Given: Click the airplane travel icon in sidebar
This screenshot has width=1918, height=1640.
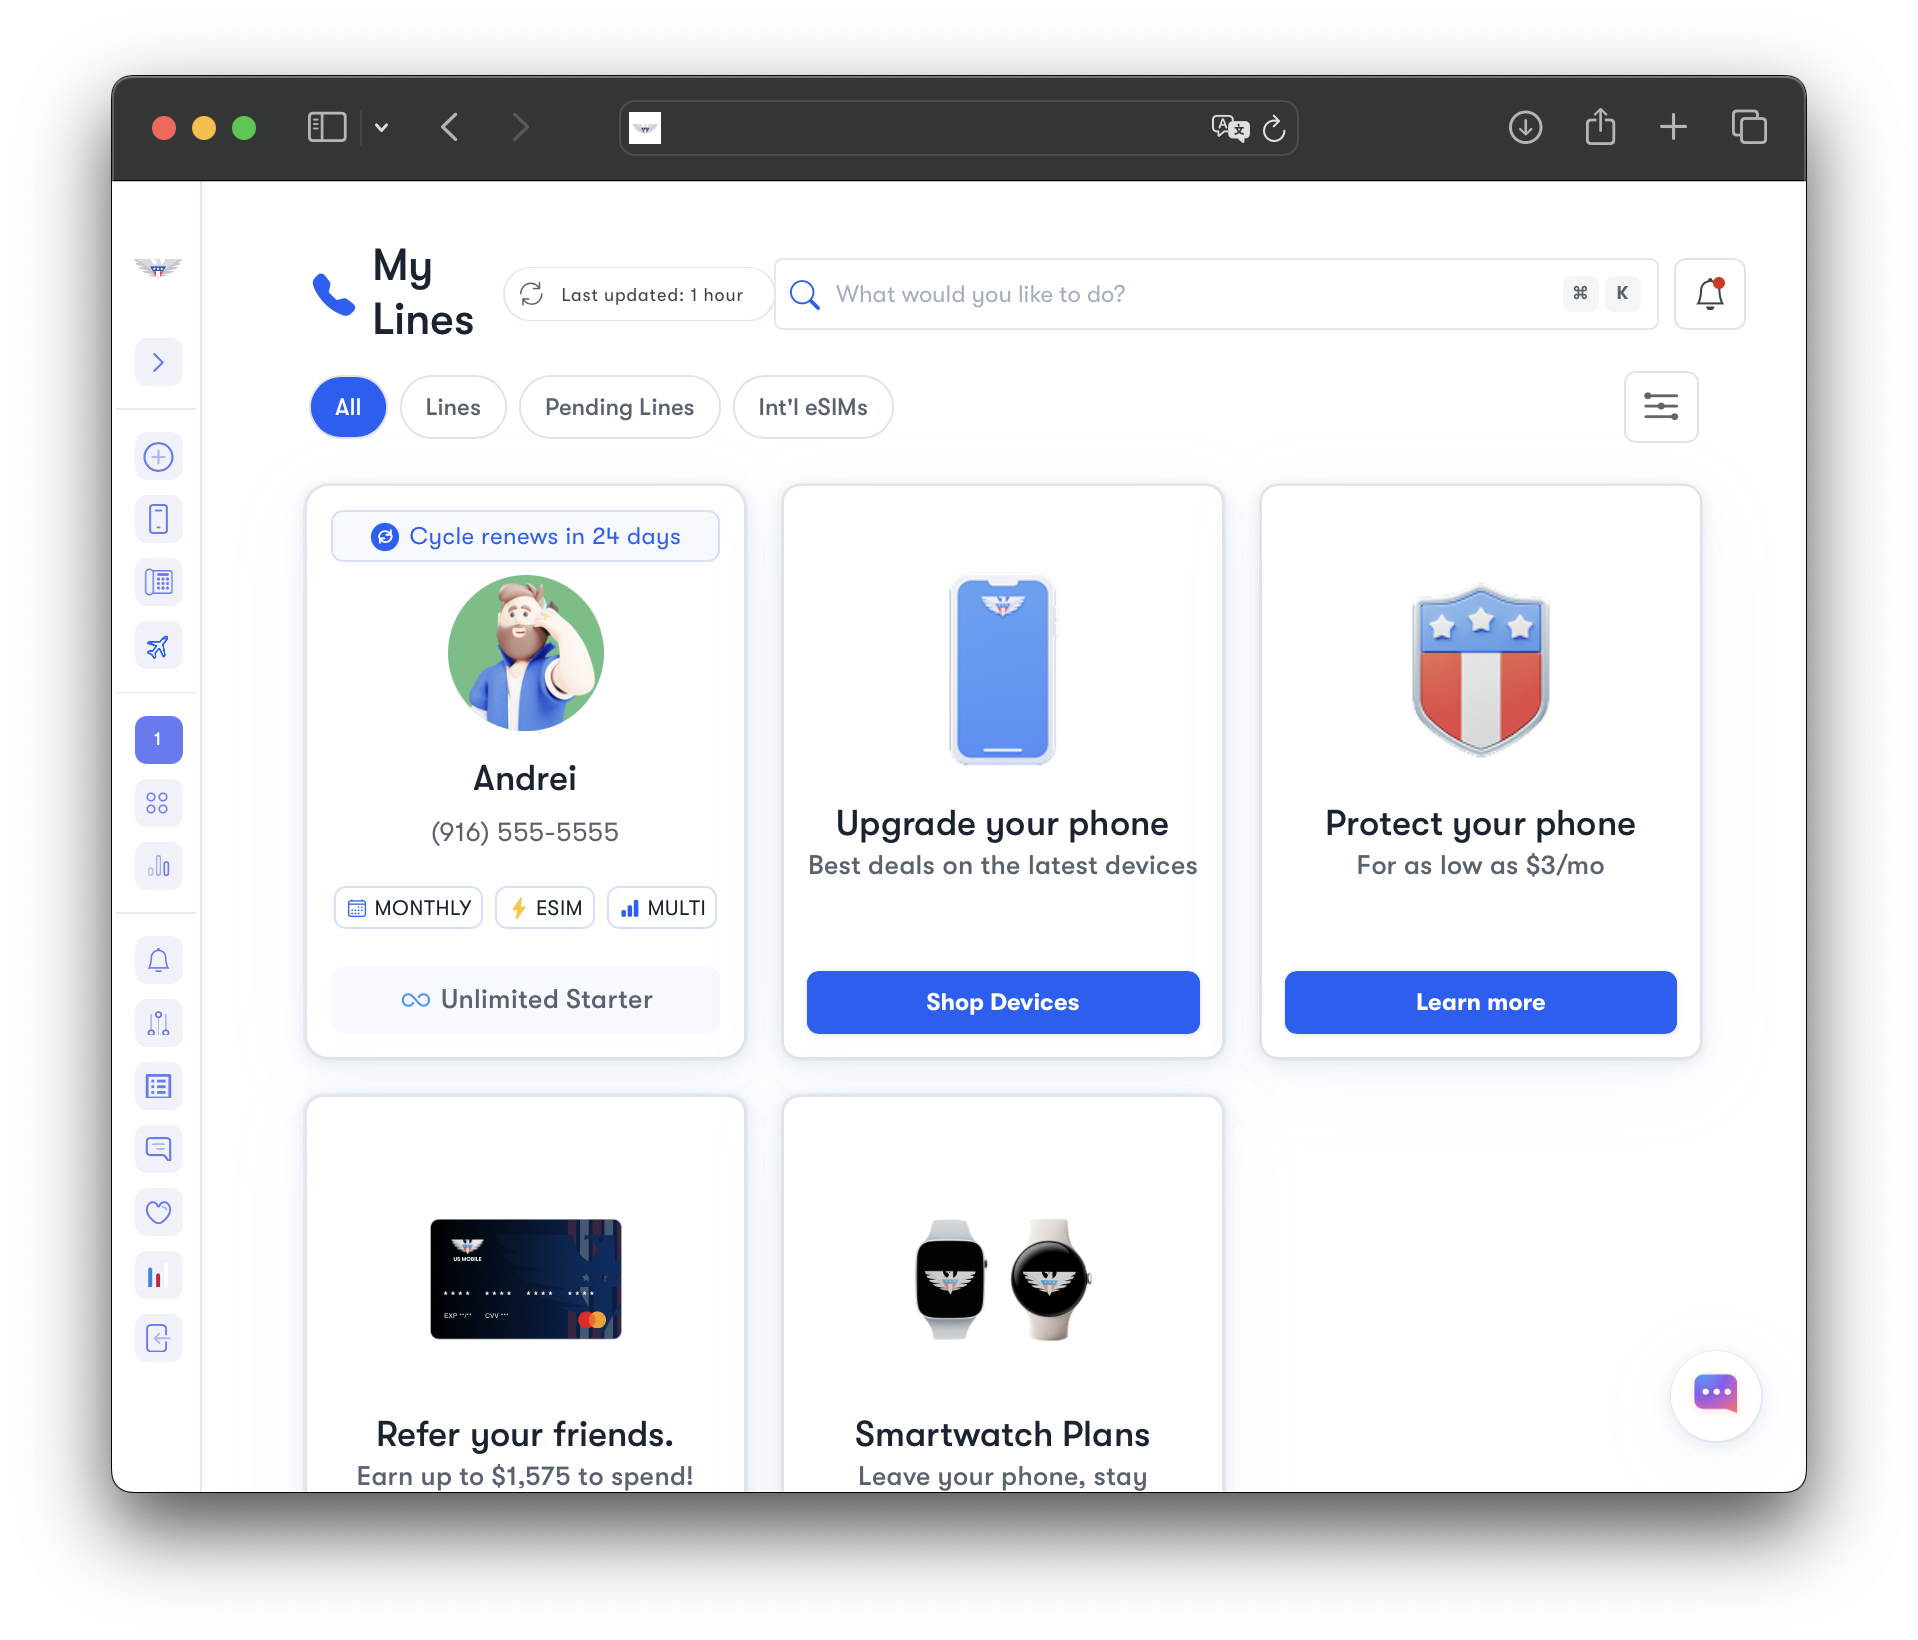Looking at the screenshot, I should (158, 647).
